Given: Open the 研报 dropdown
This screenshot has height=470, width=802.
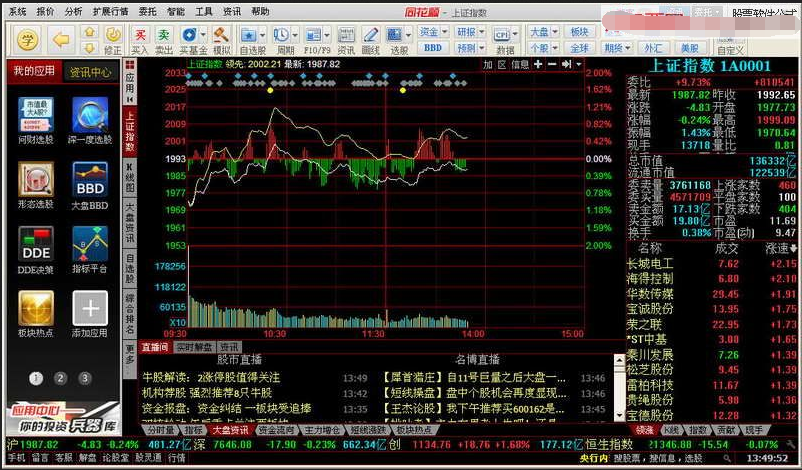Looking at the screenshot, I should pyautogui.click(x=470, y=32).
